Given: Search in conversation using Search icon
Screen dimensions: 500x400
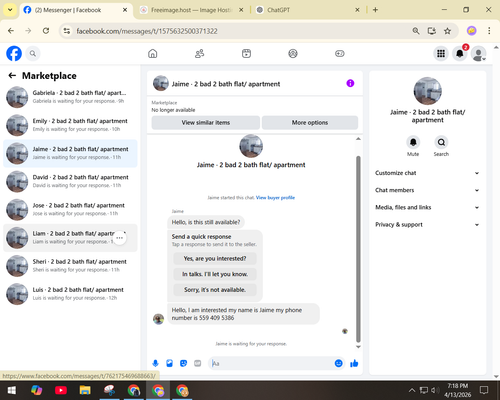Looking at the screenshot, I should (441, 142).
